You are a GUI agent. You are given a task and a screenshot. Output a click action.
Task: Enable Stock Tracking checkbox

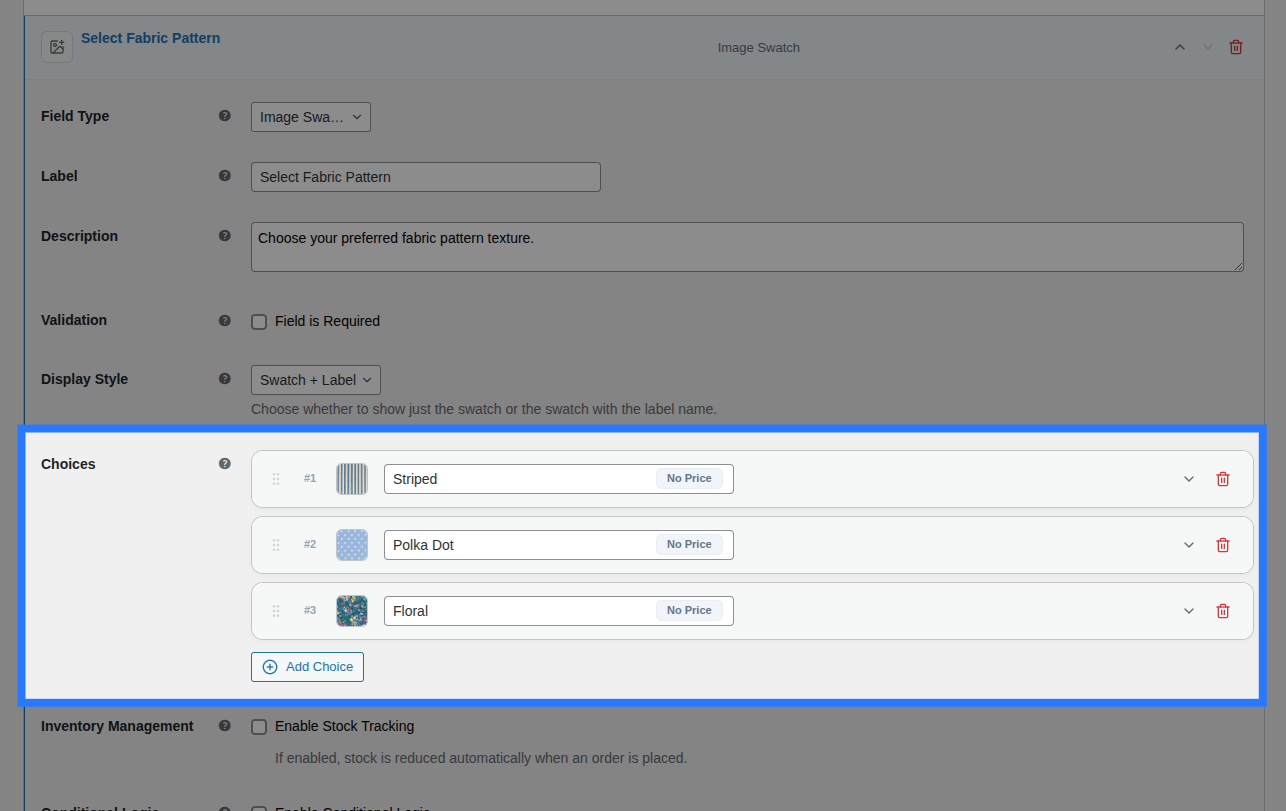pos(259,727)
